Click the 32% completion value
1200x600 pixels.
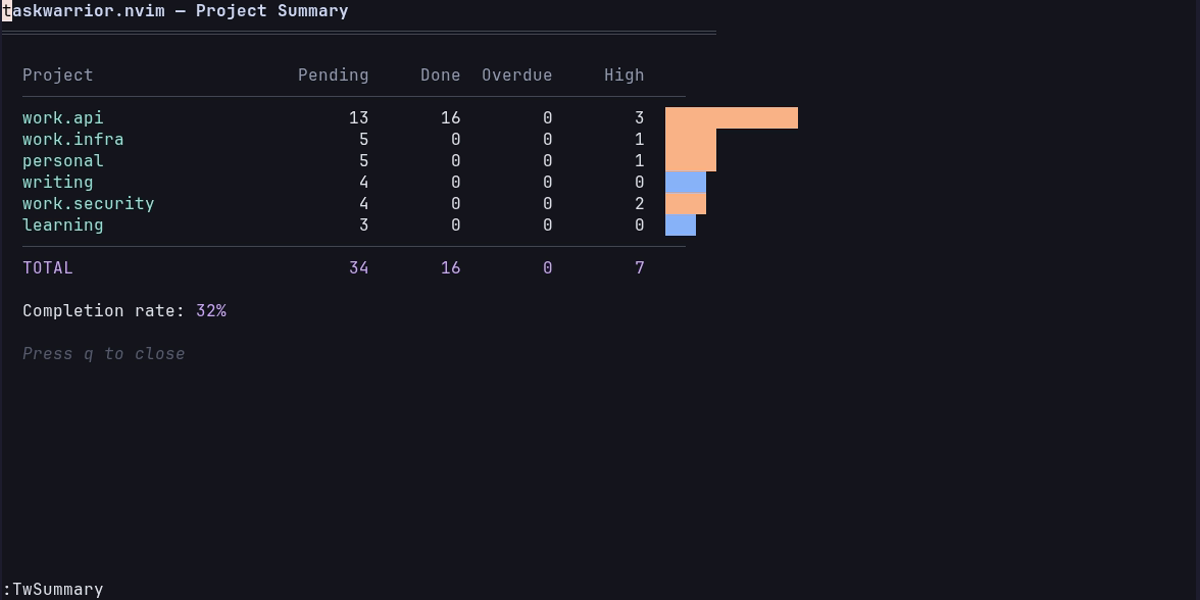(x=211, y=311)
